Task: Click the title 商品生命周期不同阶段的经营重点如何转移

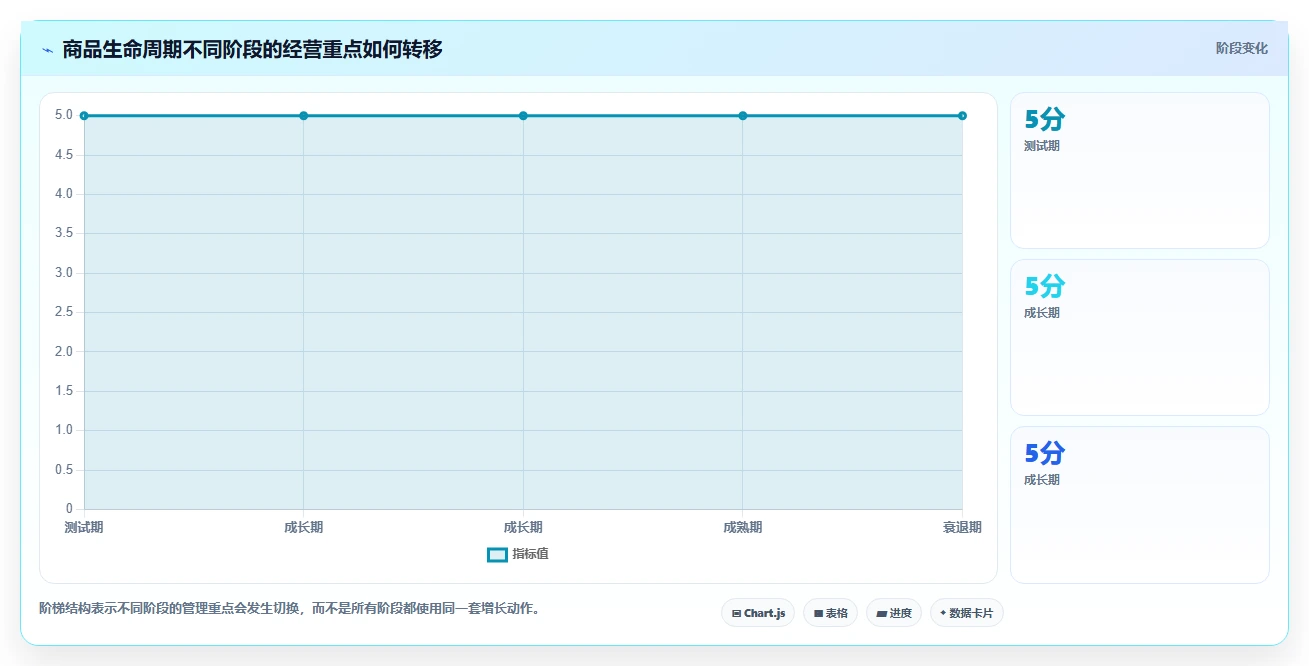Action: (x=252, y=49)
